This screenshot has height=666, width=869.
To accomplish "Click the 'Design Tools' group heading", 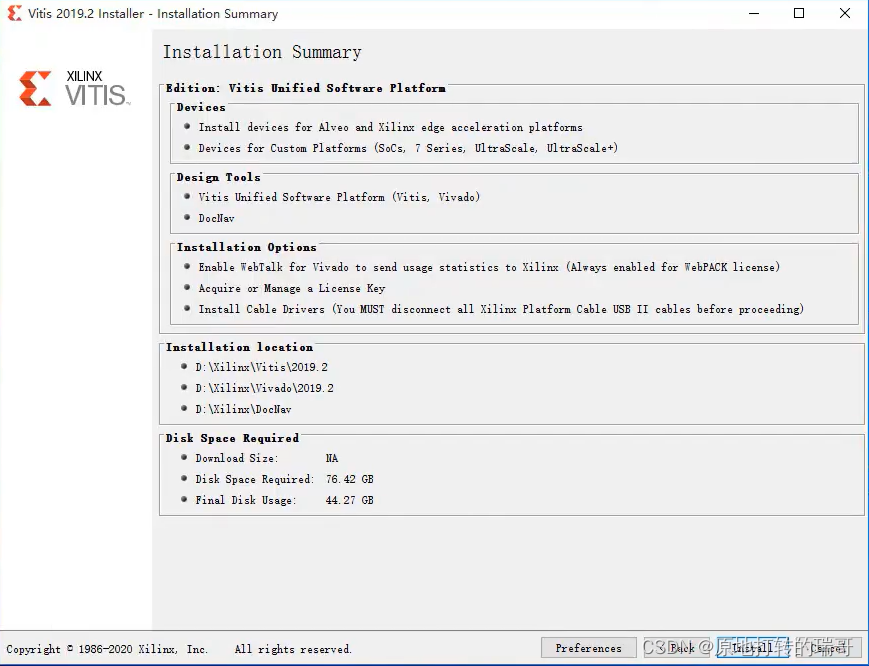I will 218,177.
